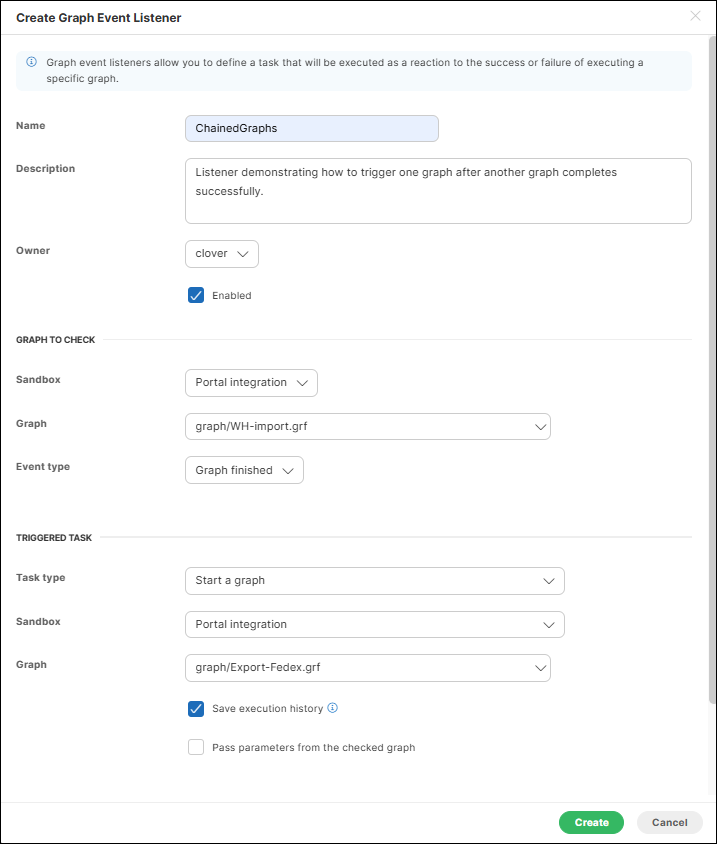Open the Owner dropdown showing clover
Viewport: 717px width, 844px height.
pyautogui.click(x=221, y=254)
